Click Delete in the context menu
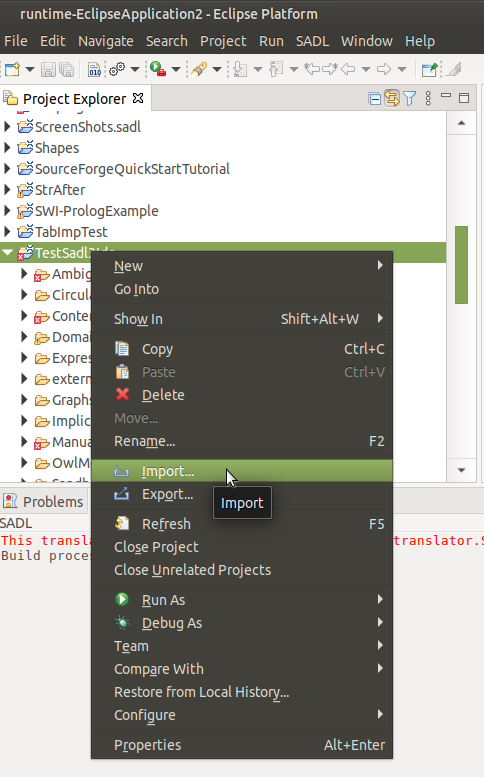 [242, 395]
